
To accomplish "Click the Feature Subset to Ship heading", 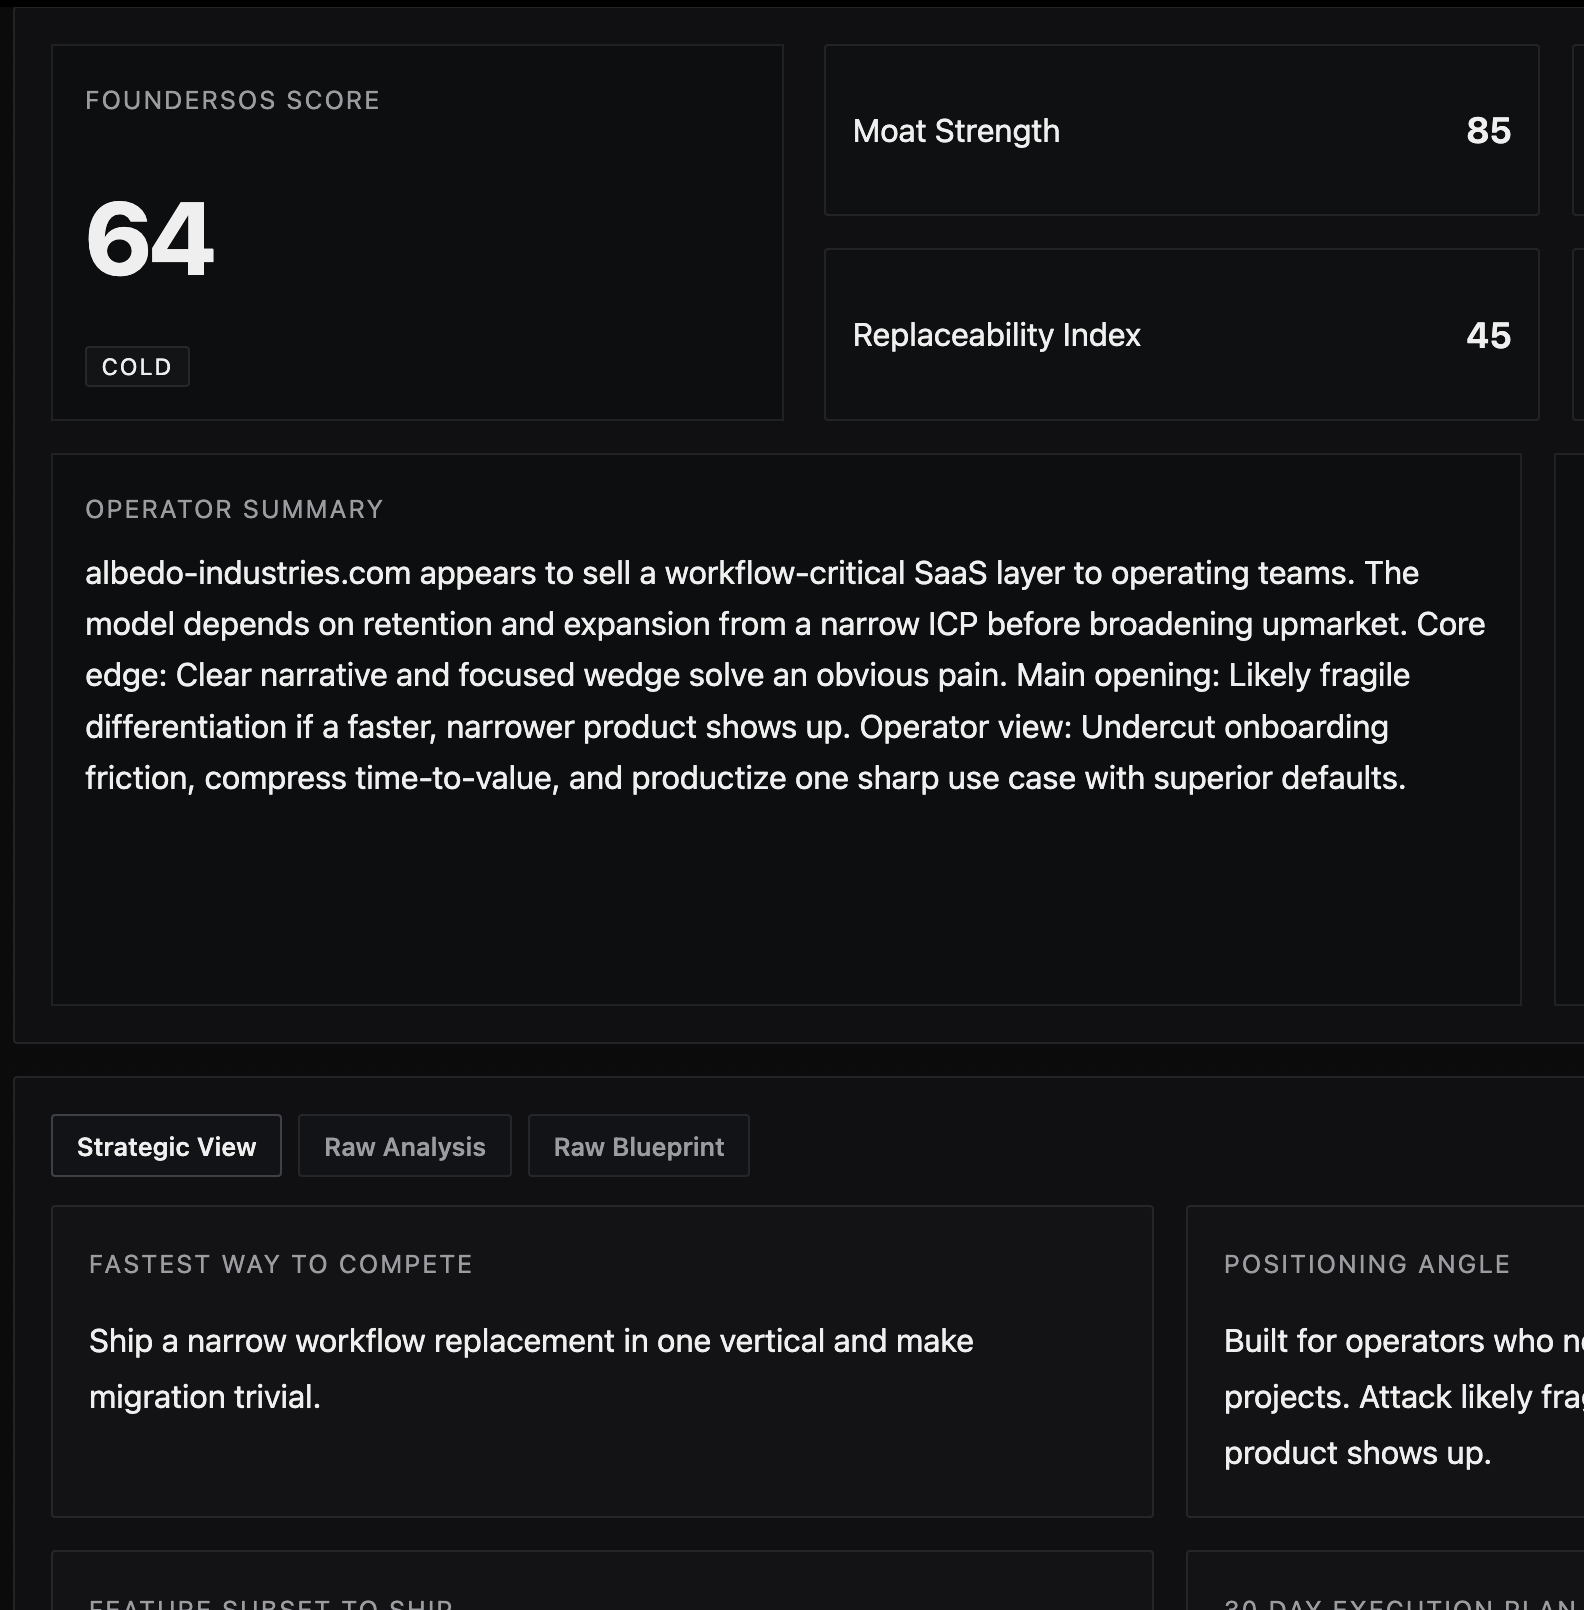I will point(270,1602).
